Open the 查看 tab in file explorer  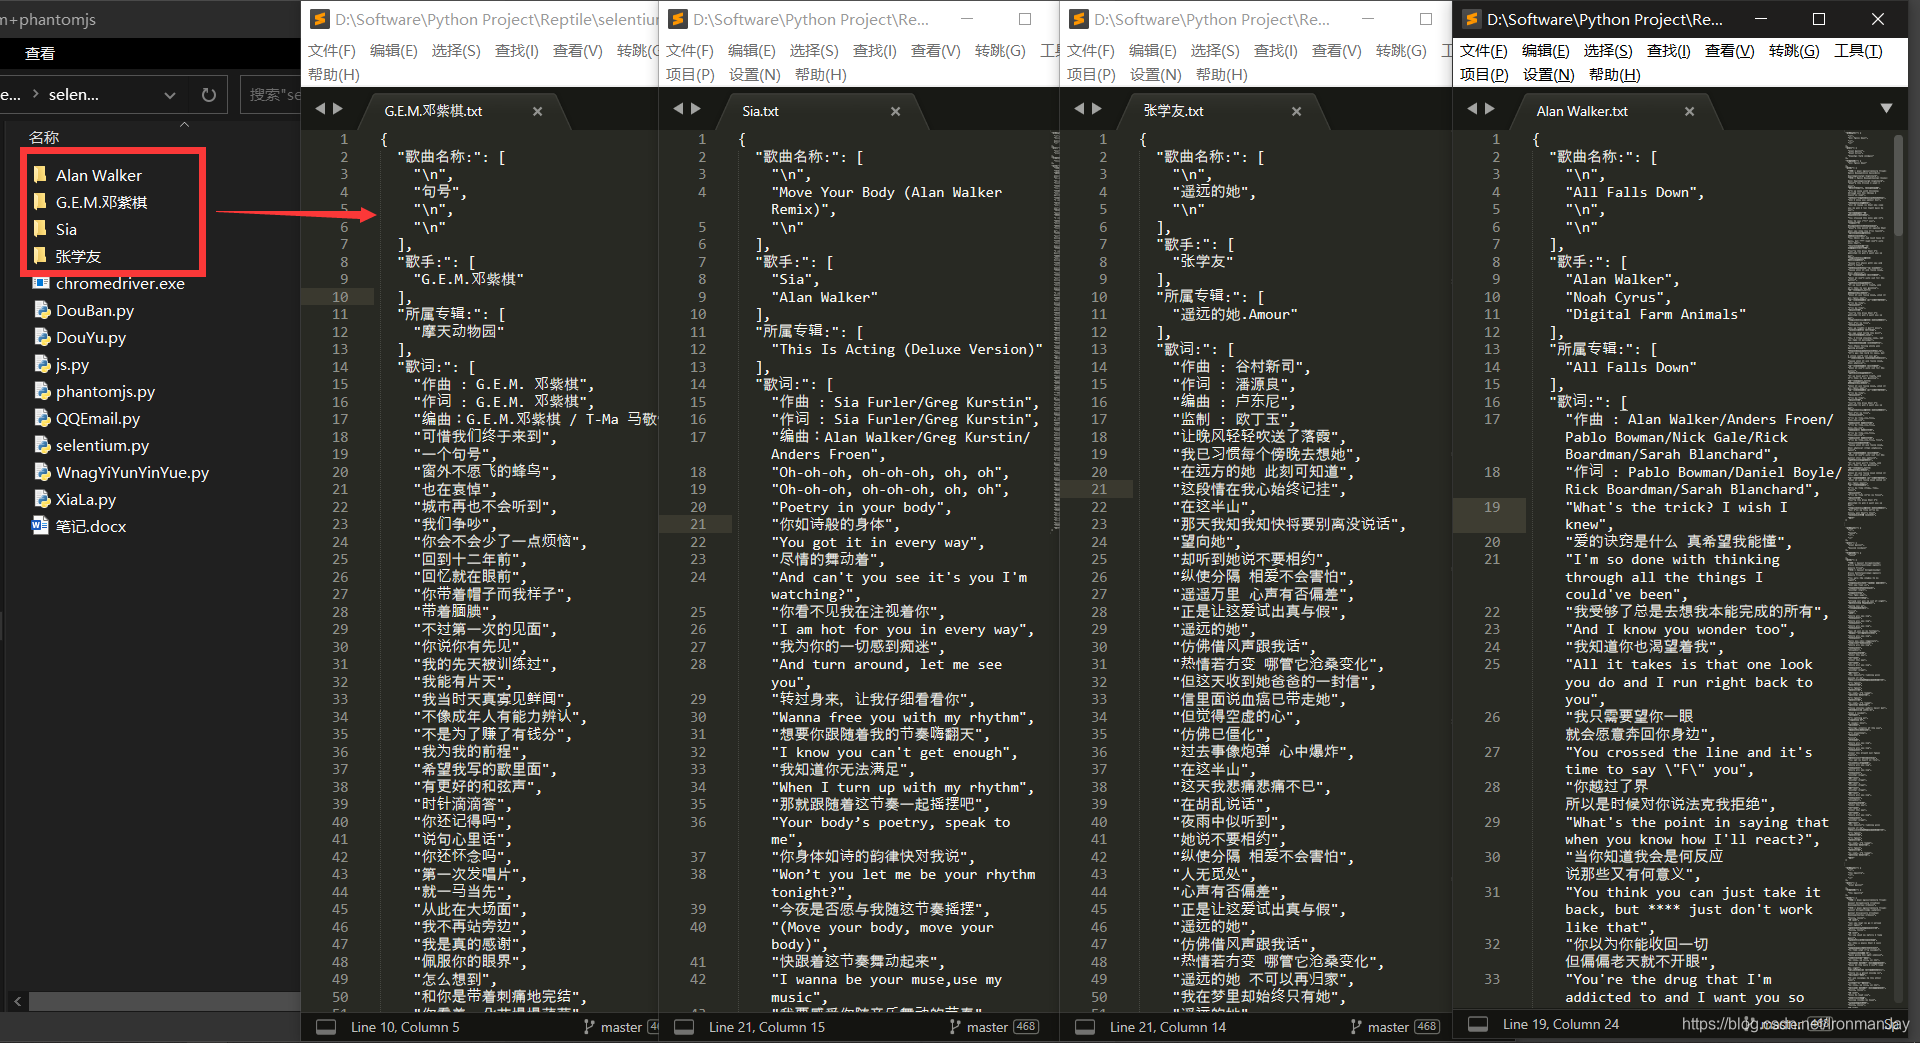point(40,54)
